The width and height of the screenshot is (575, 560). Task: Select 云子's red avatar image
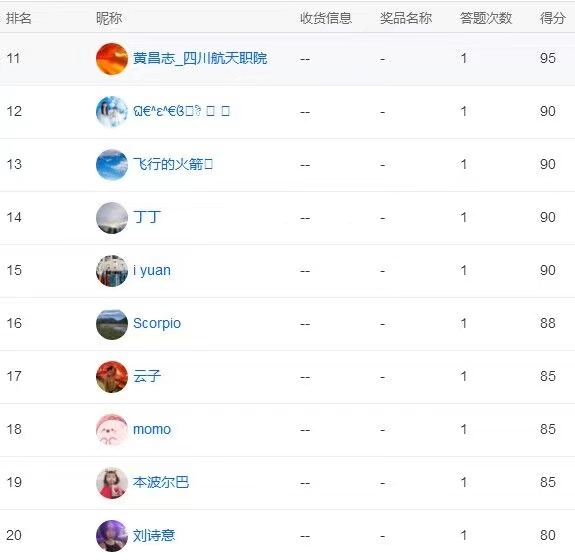click(x=112, y=377)
